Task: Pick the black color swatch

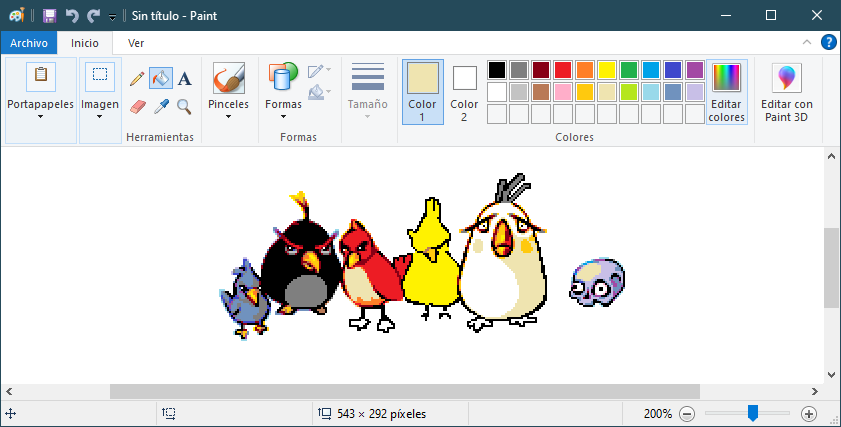Action: [497, 70]
